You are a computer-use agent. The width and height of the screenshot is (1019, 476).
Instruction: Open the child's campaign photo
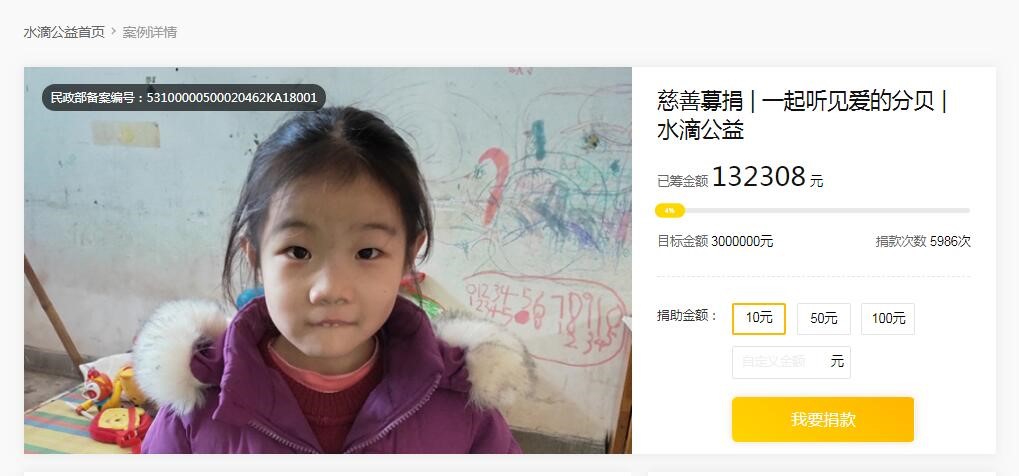pyautogui.click(x=328, y=260)
